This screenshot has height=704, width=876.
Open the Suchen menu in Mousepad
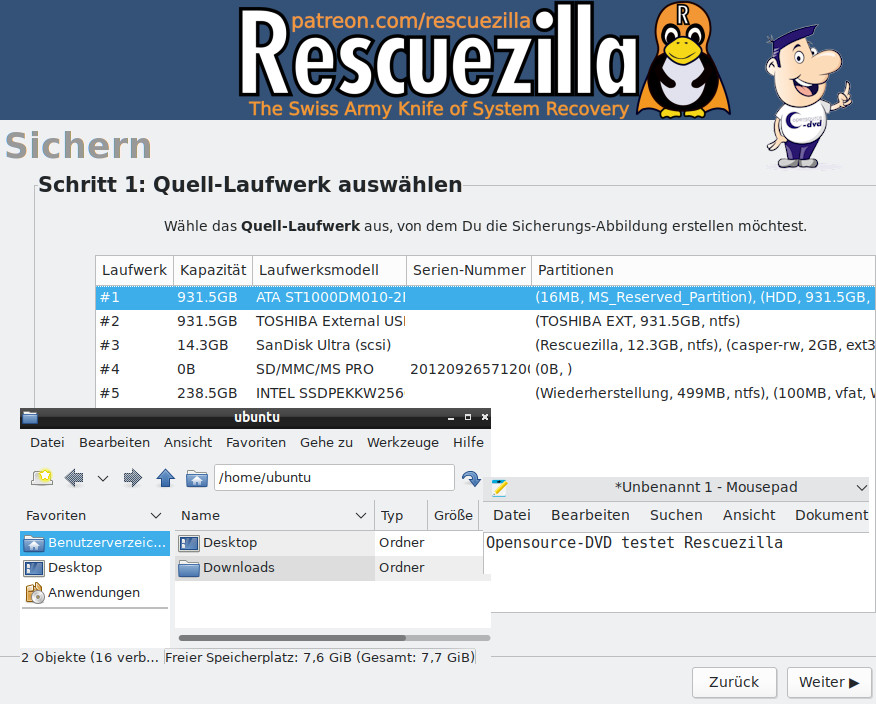[676, 515]
